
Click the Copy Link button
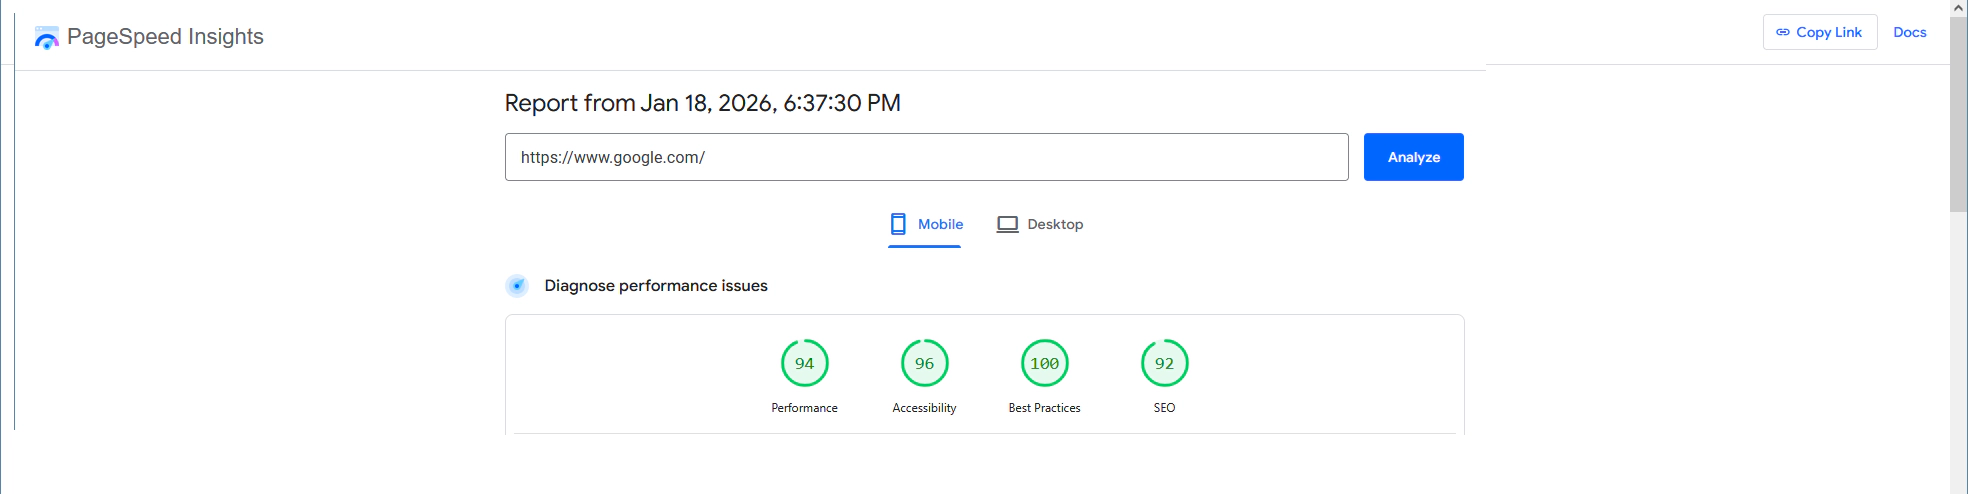point(1819,32)
